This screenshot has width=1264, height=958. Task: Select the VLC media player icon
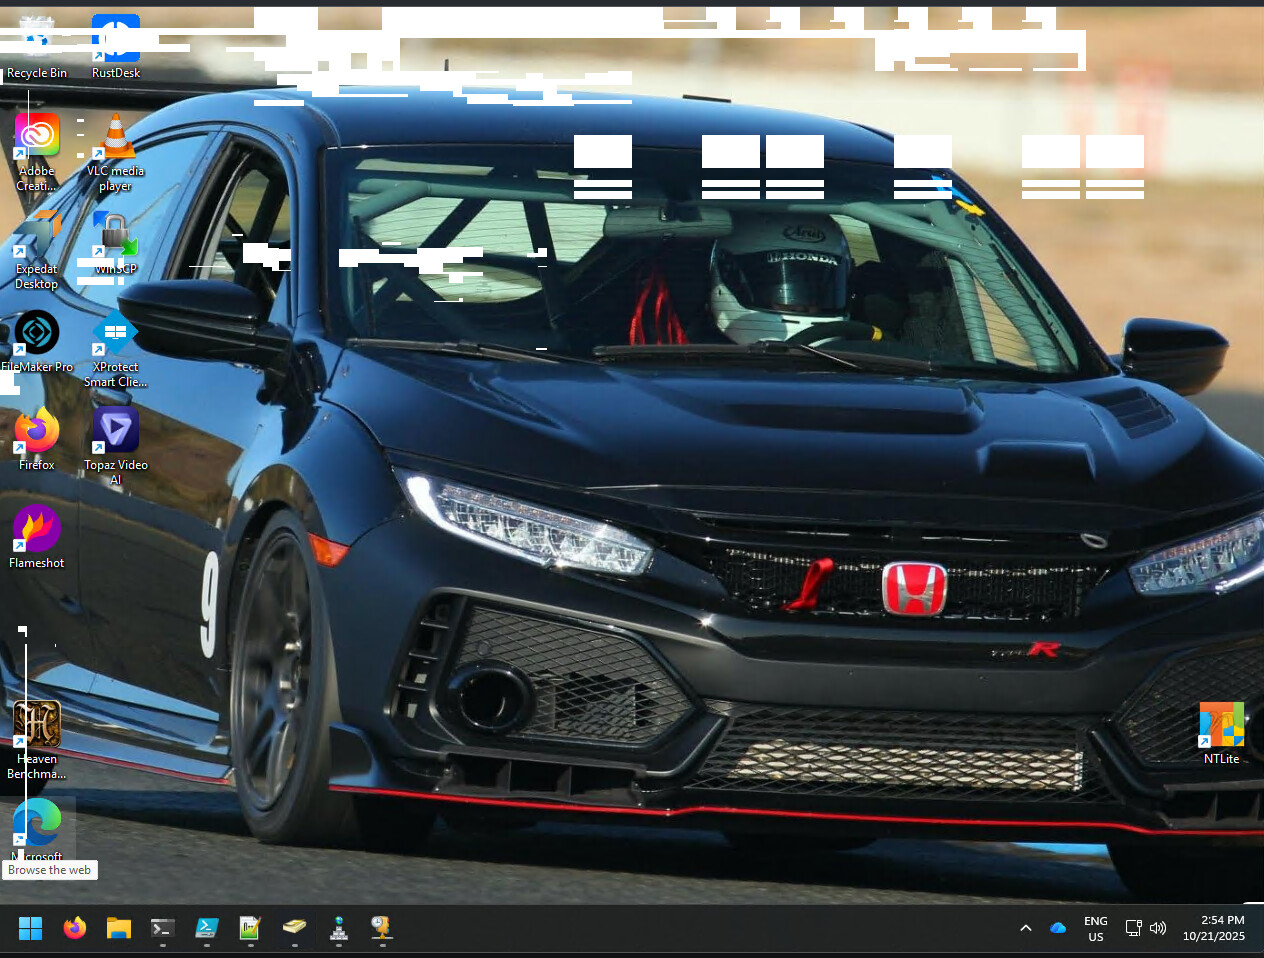(x=116, y=140)
